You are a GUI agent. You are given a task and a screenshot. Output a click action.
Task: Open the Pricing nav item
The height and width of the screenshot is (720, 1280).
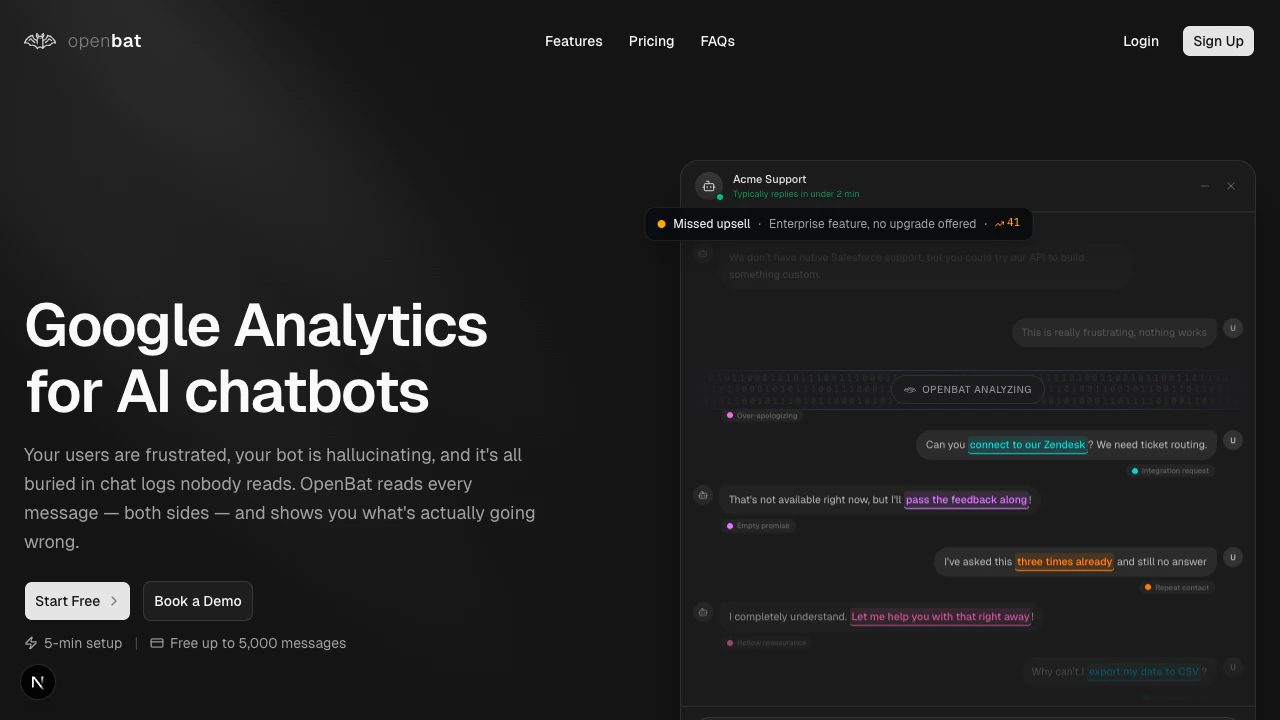coord(651,41)
